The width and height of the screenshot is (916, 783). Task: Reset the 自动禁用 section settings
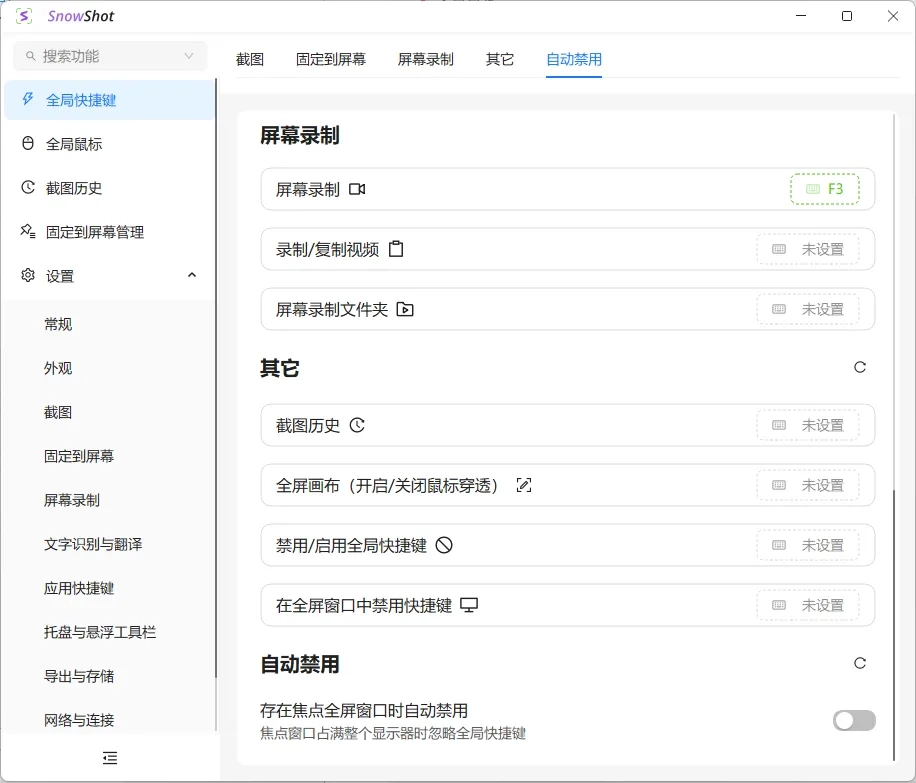click(x=860, y=663)
